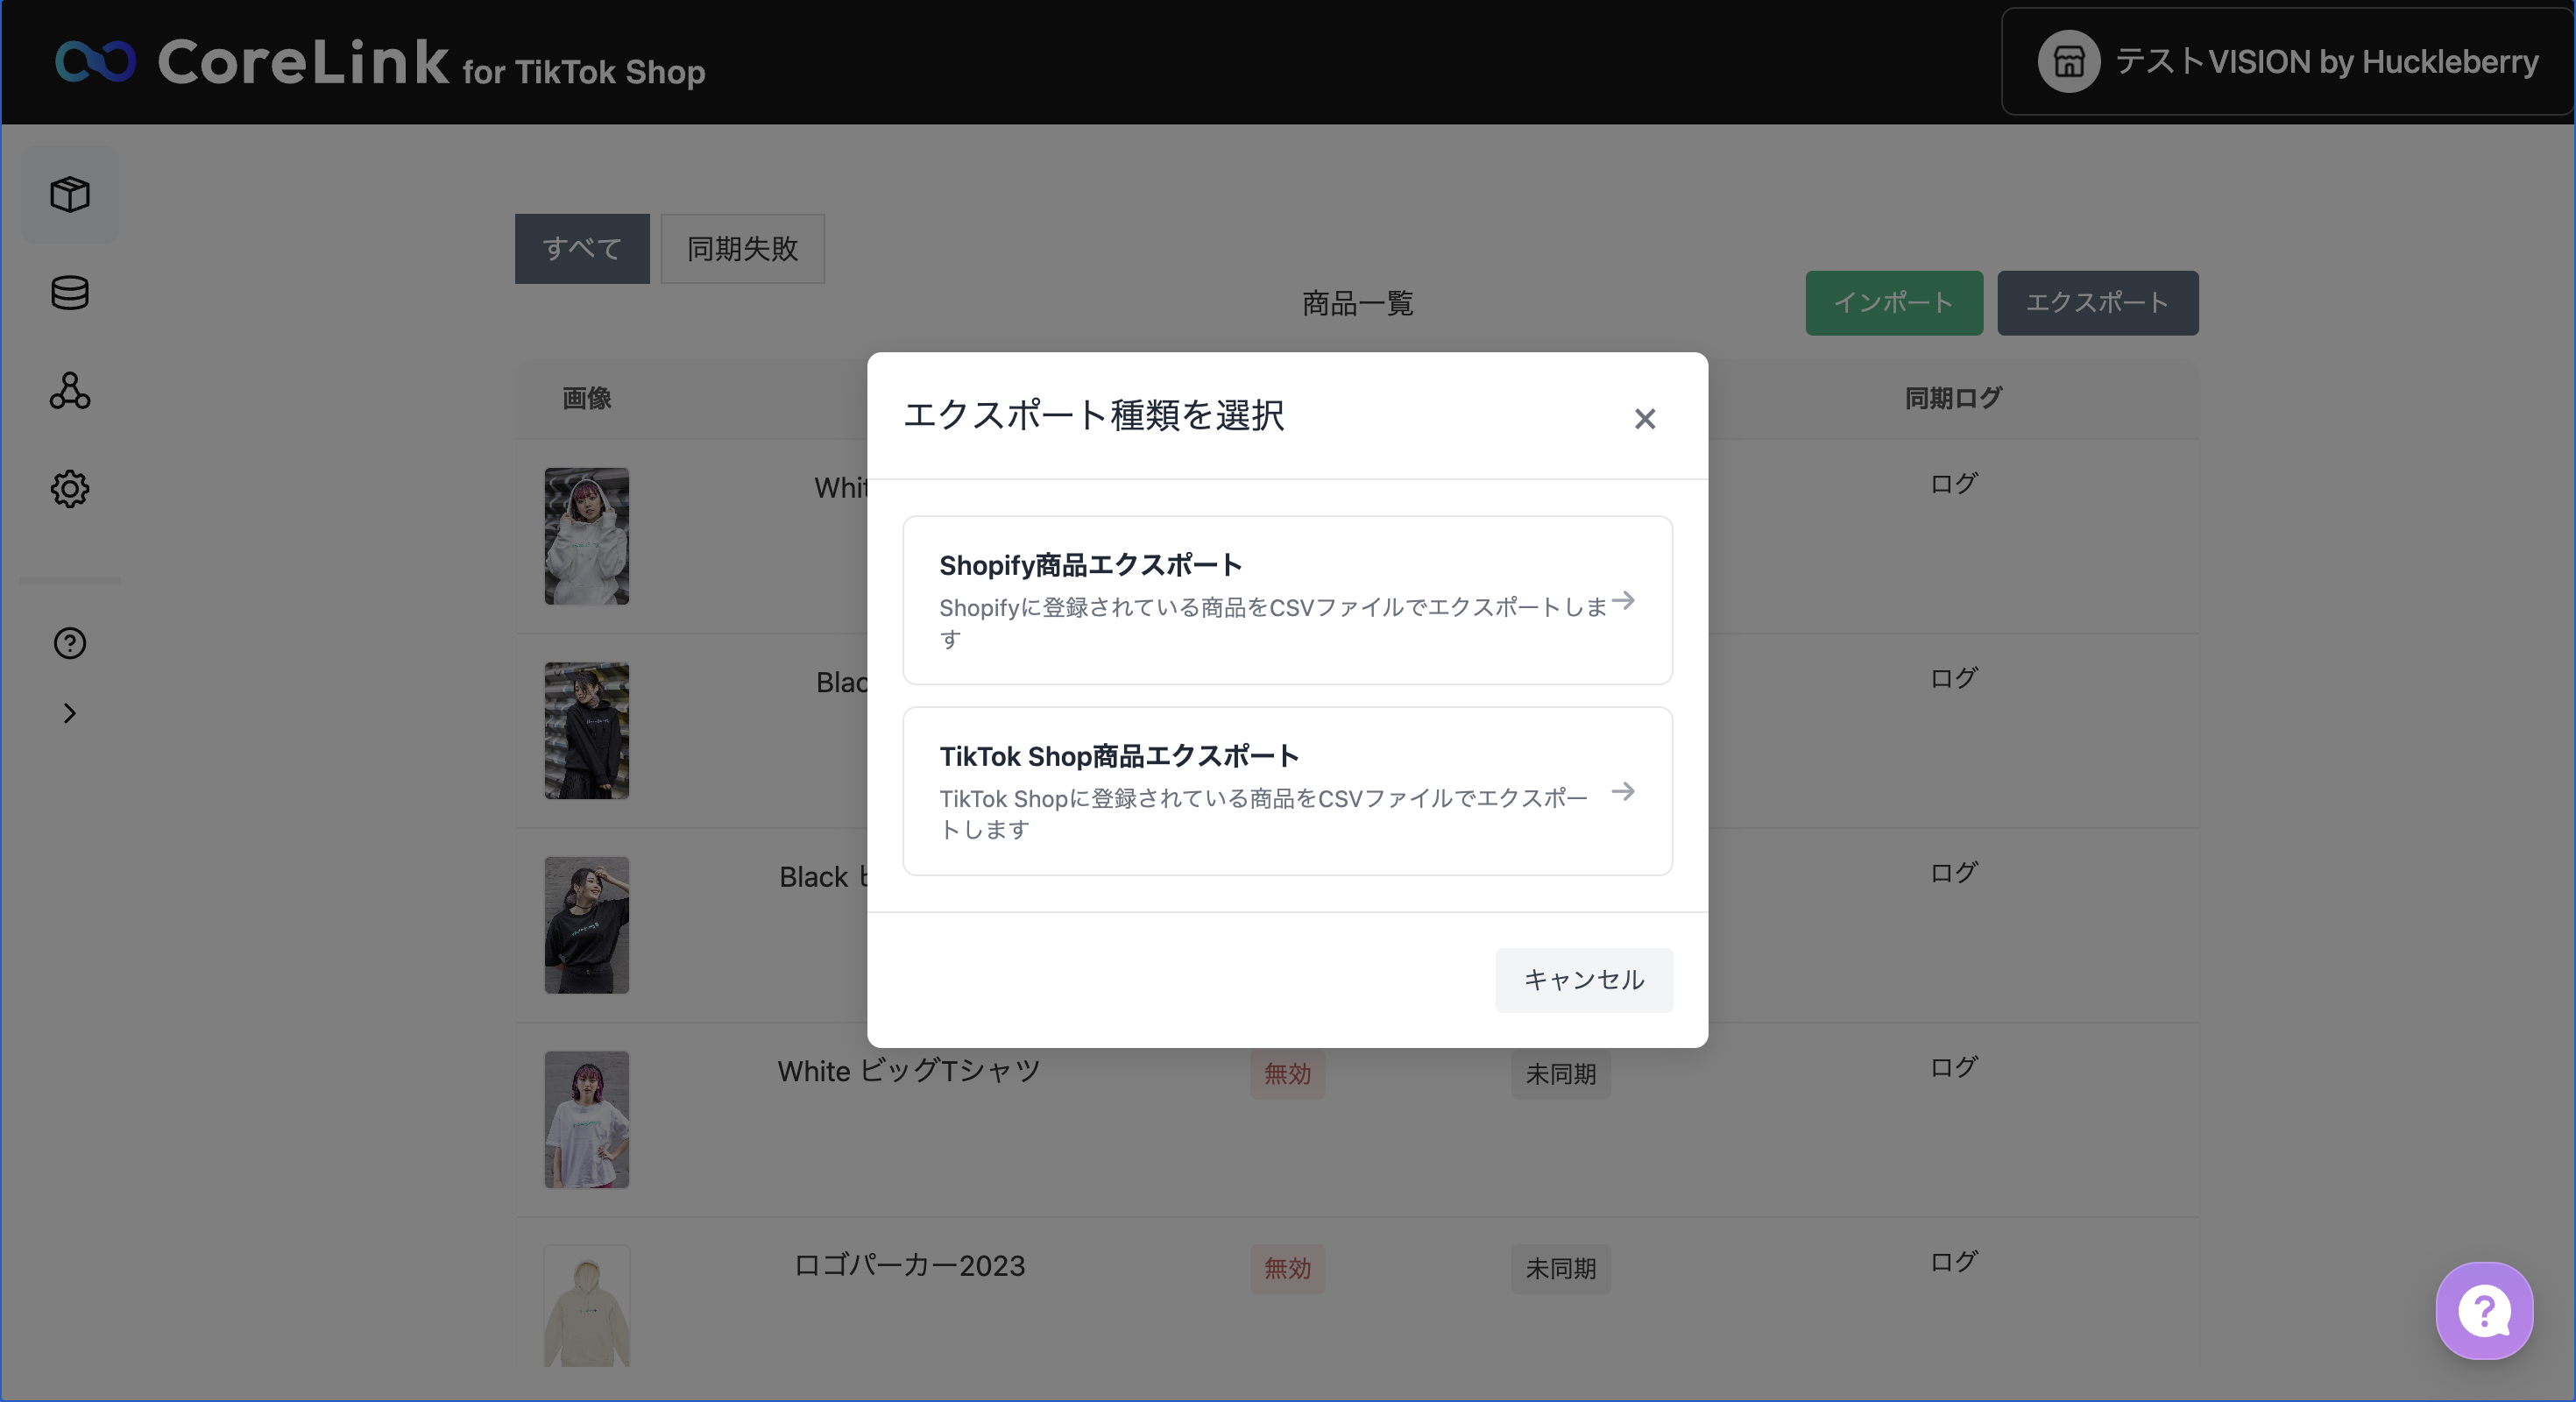Select TikTok Shop商品エクスポート option

[1287, 791]
